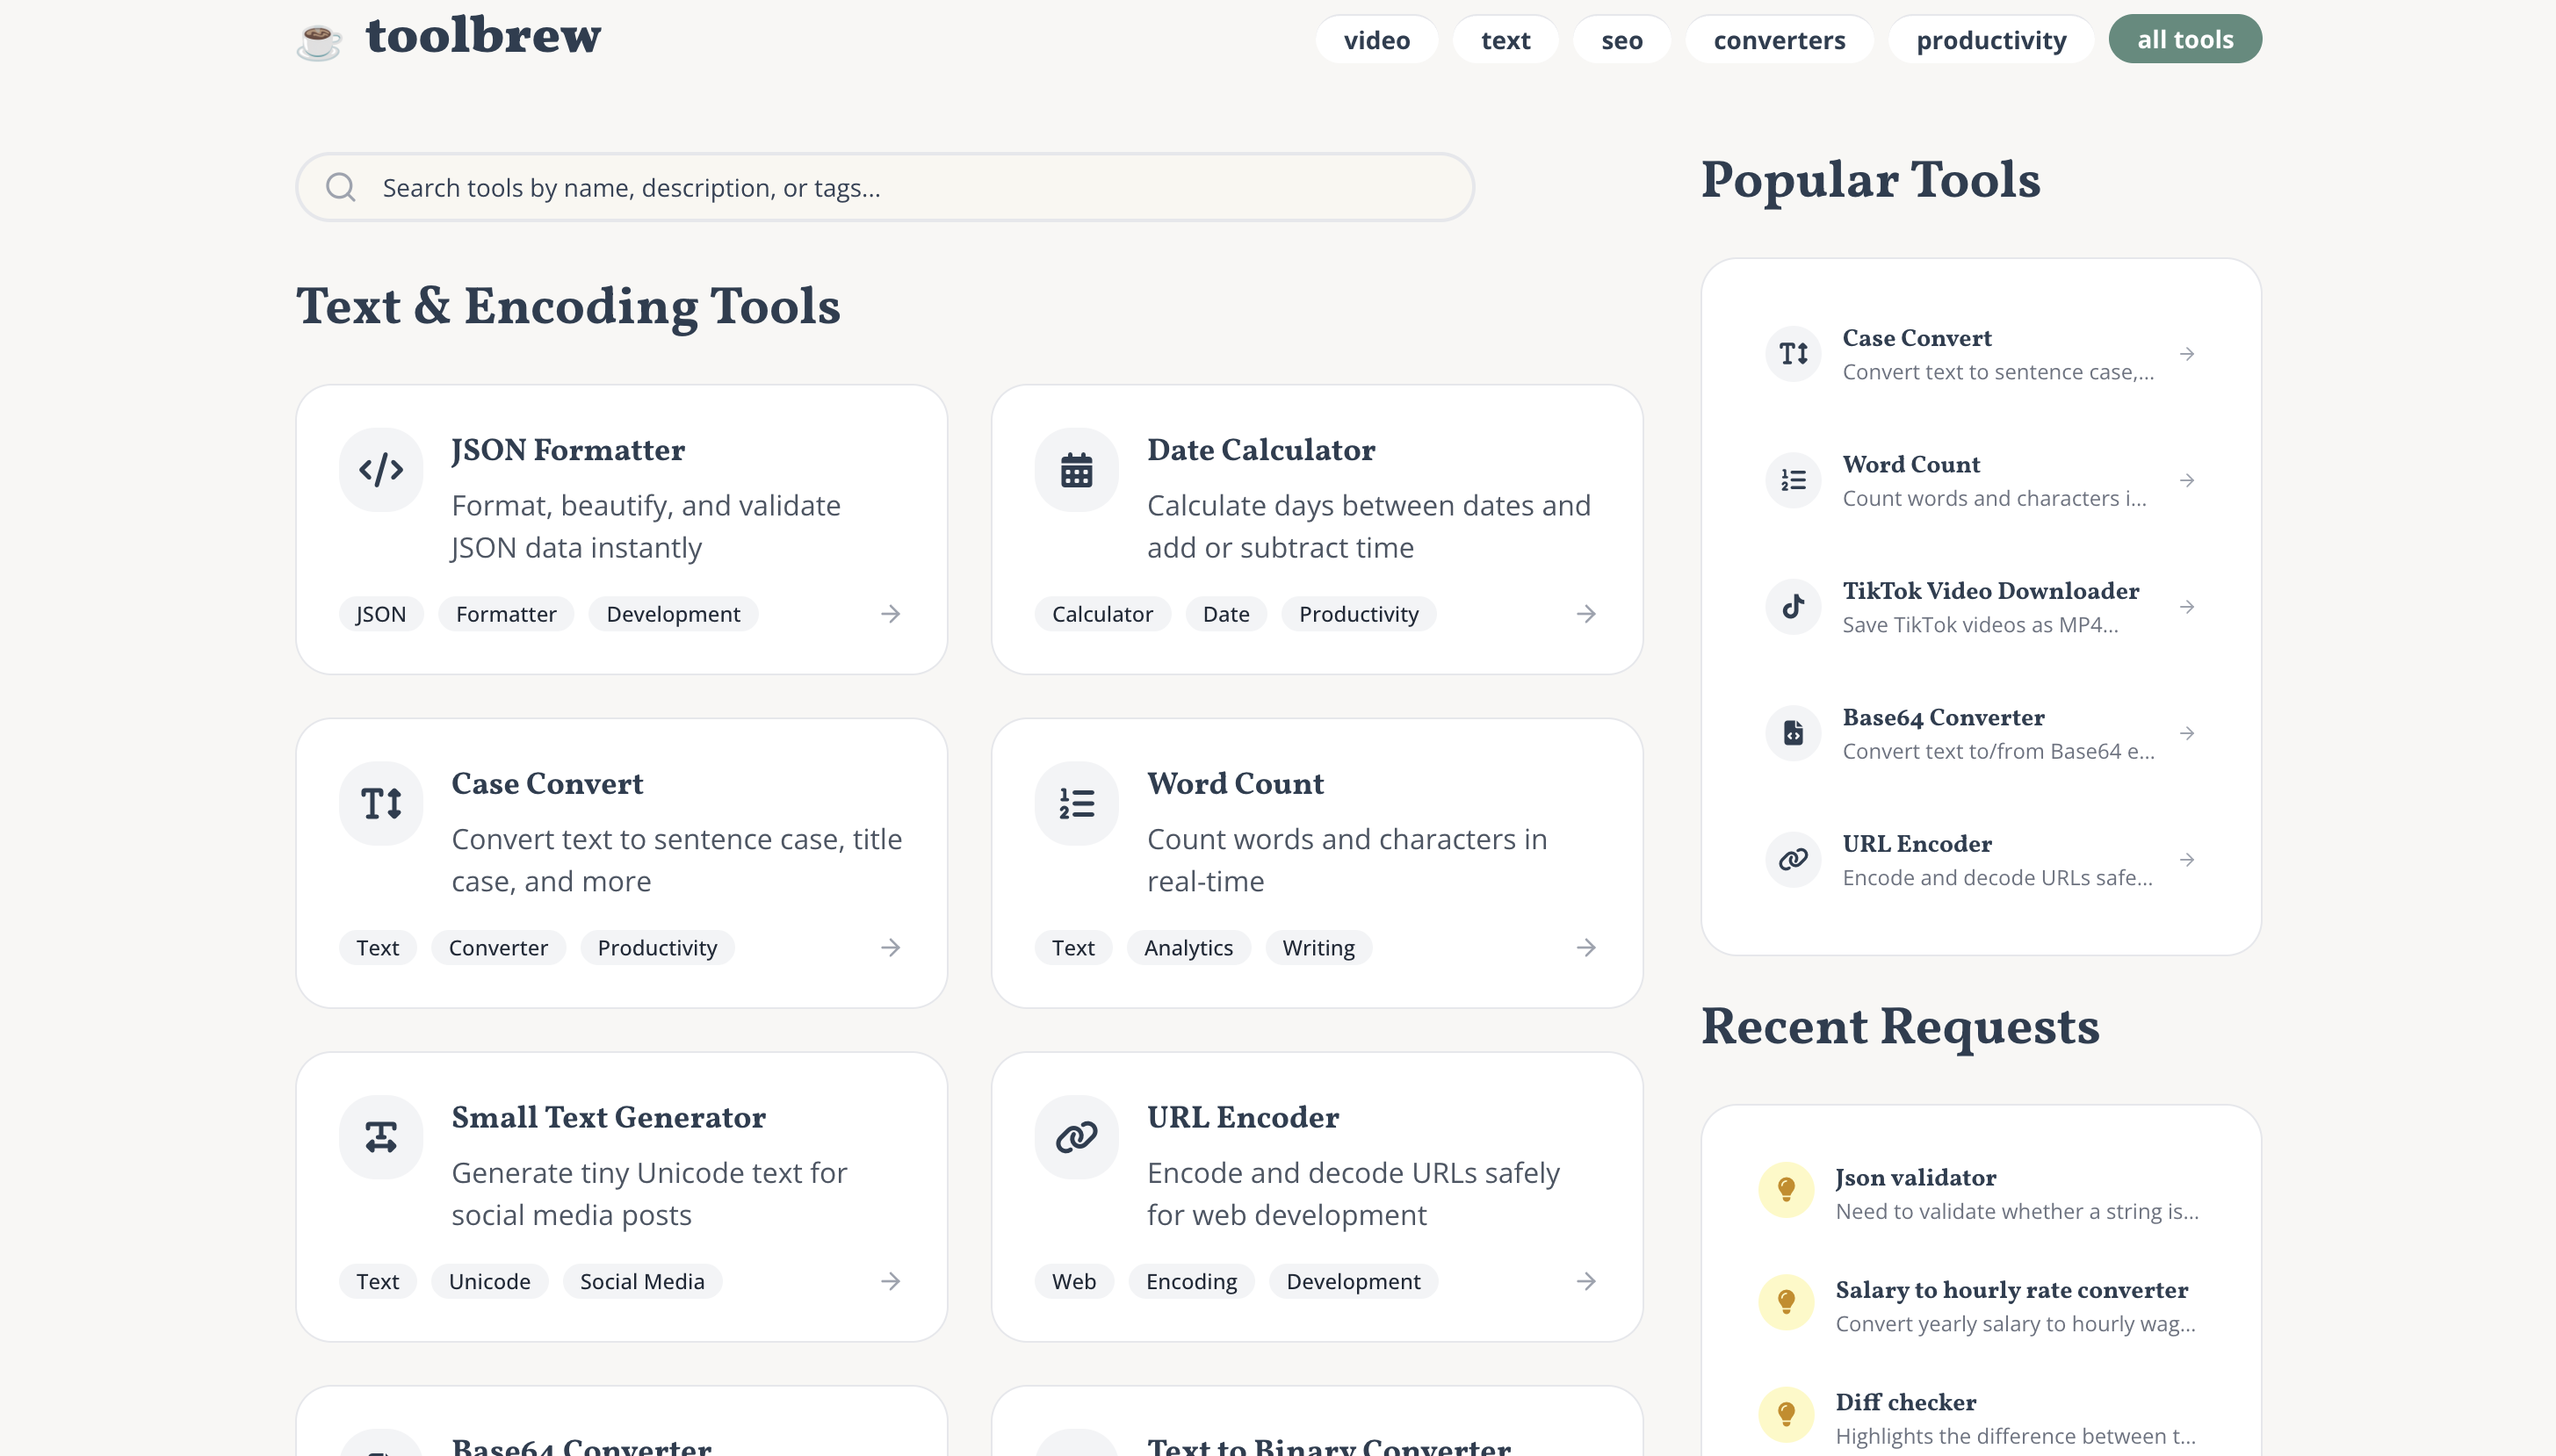The height and width of the screenshot is (1456, 2556).
Task: Select the all tools button
Action: click(2185, 39)
